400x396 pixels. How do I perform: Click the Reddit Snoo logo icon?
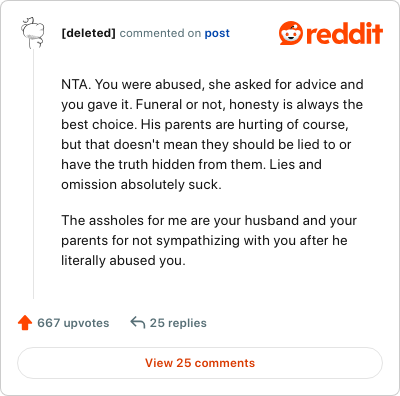291,33
